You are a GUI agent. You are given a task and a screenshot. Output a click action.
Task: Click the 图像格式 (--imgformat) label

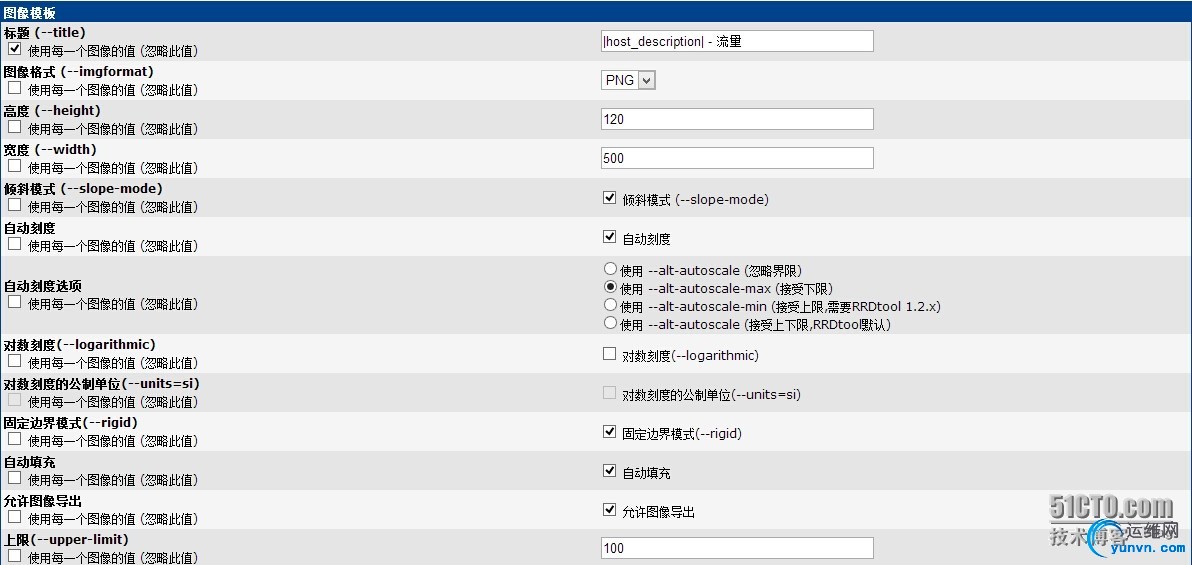[79, 71]
